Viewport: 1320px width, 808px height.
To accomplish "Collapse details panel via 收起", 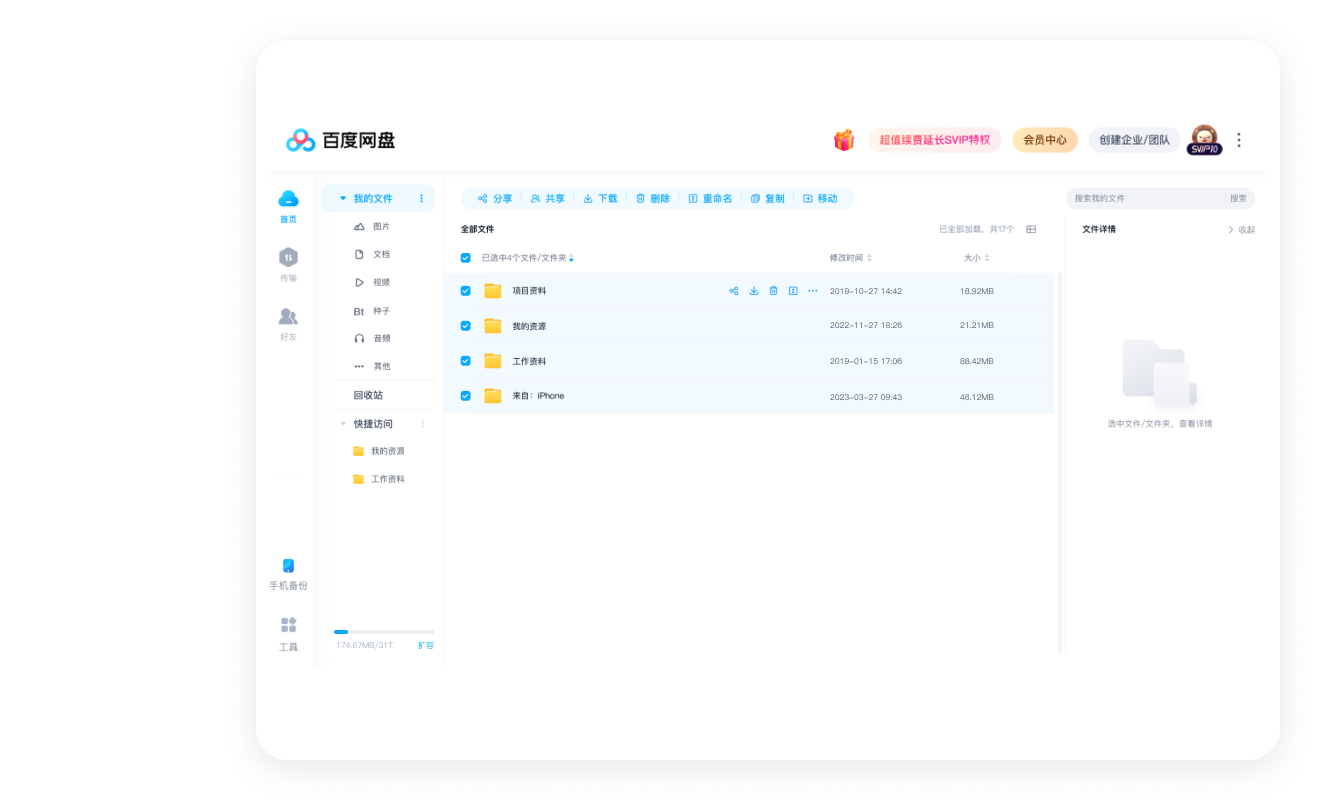I will [x=1241, y=230].
